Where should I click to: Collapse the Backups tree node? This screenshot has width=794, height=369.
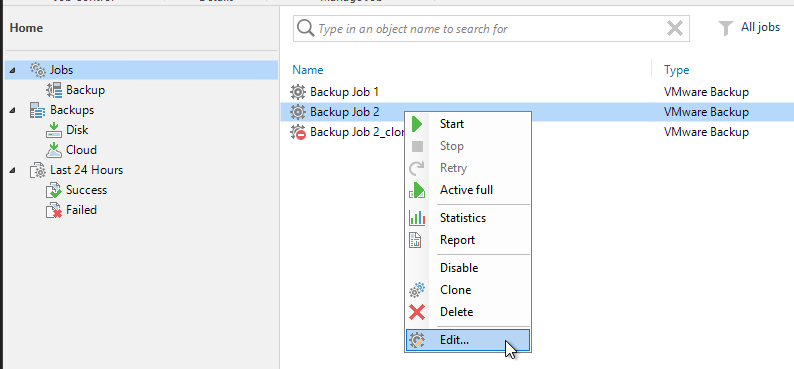pos(12,110)
